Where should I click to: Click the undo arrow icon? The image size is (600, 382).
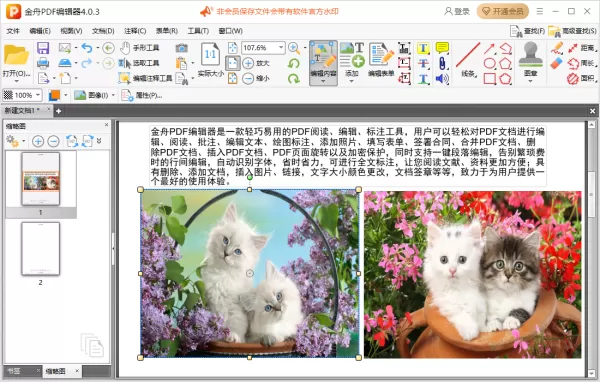coord(87,48)
